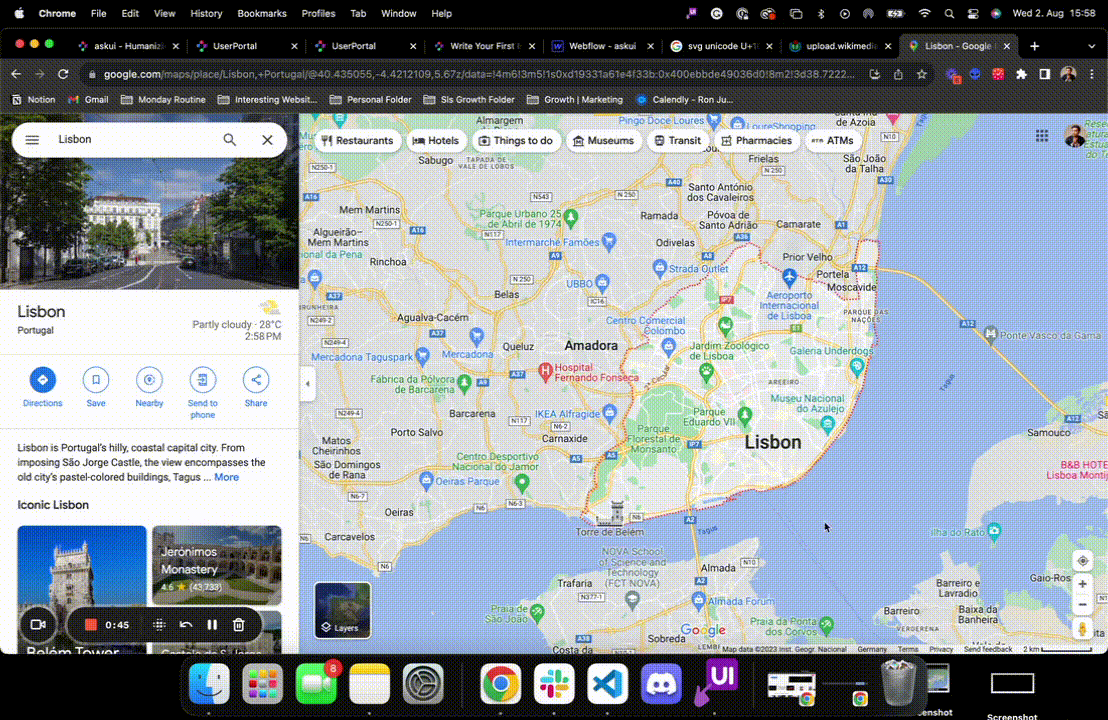Viewport: 1108px width, 720px height.
Task: Select the Transit chip
Action: [x=678, y=141]
